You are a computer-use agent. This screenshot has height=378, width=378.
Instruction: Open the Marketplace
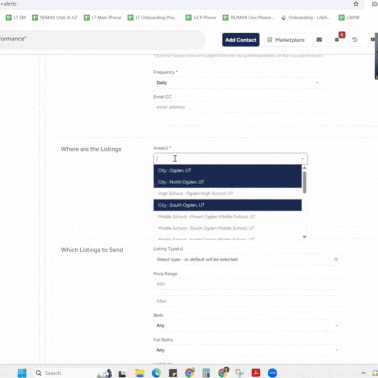pos(286,40)
